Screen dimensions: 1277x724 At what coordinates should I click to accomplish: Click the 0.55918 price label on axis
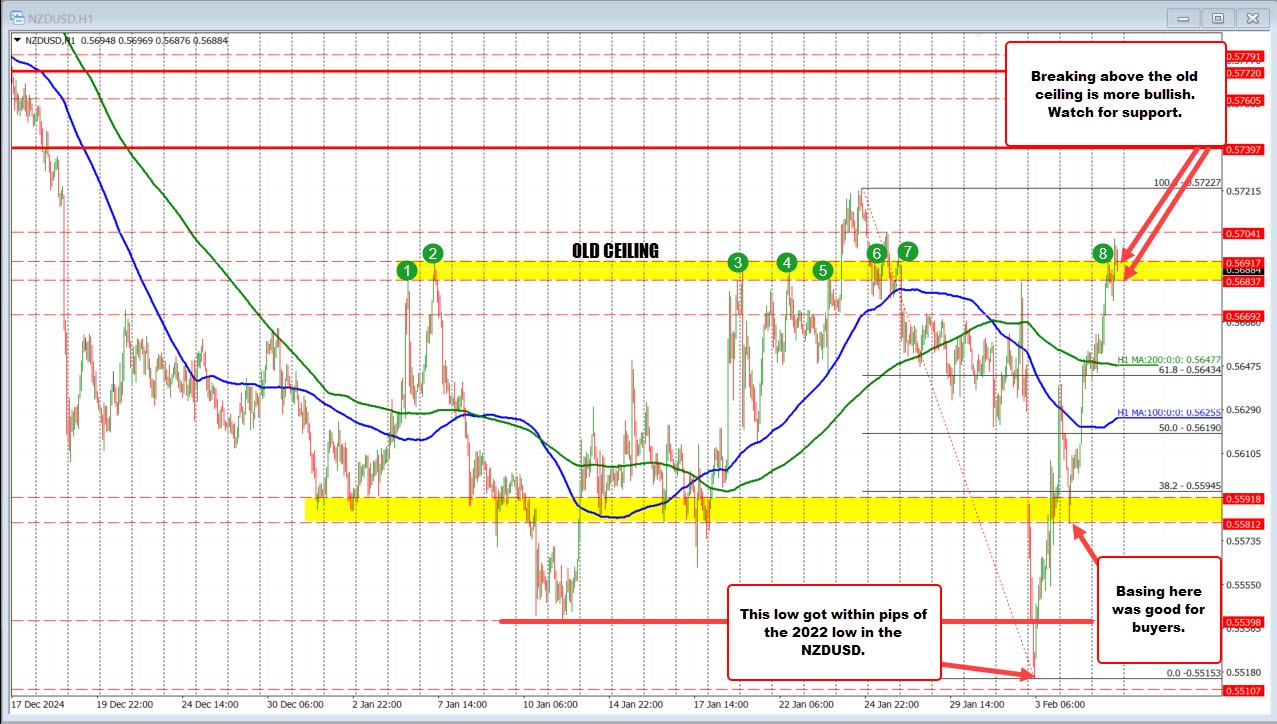[1244, 497]
